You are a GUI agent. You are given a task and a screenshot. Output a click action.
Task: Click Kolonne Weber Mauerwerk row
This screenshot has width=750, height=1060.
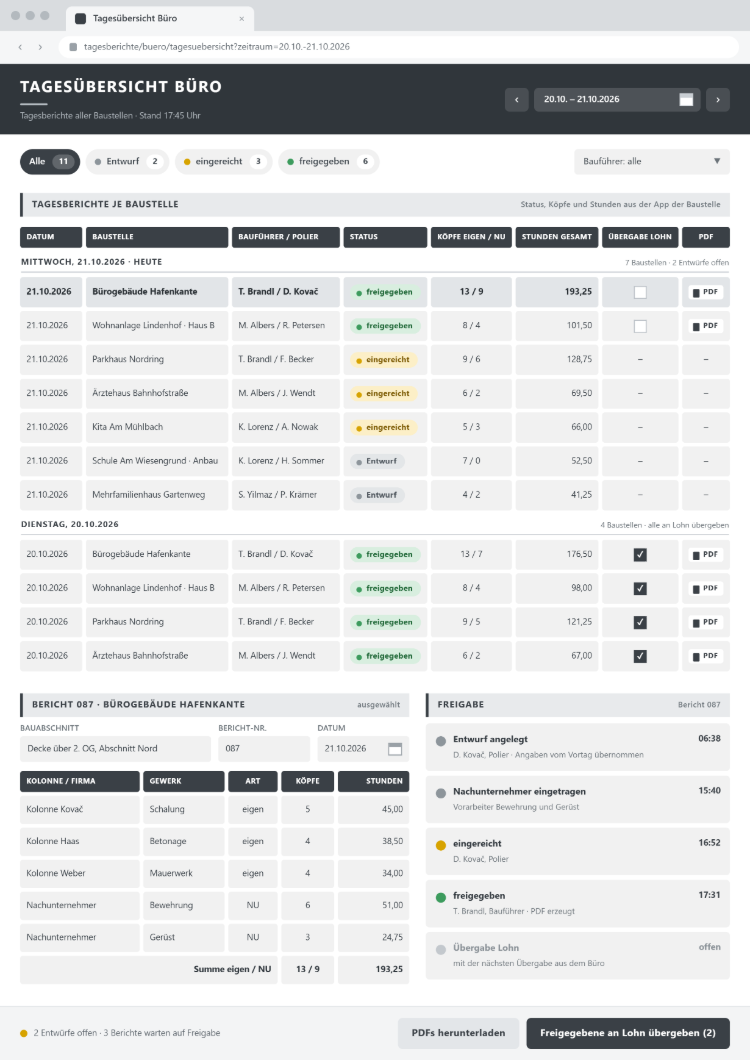[x=214, y=873]
